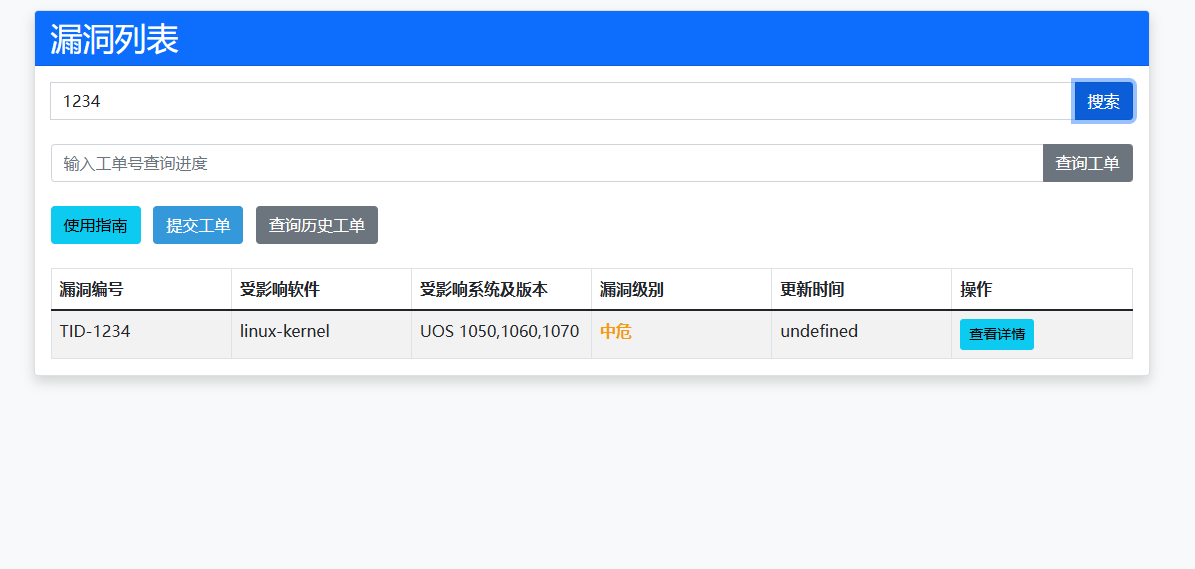Select the TID-1234 vulnerability ID cell
Image resolution: width=1195 pixels, height=569 pixels.
point(95,331)
